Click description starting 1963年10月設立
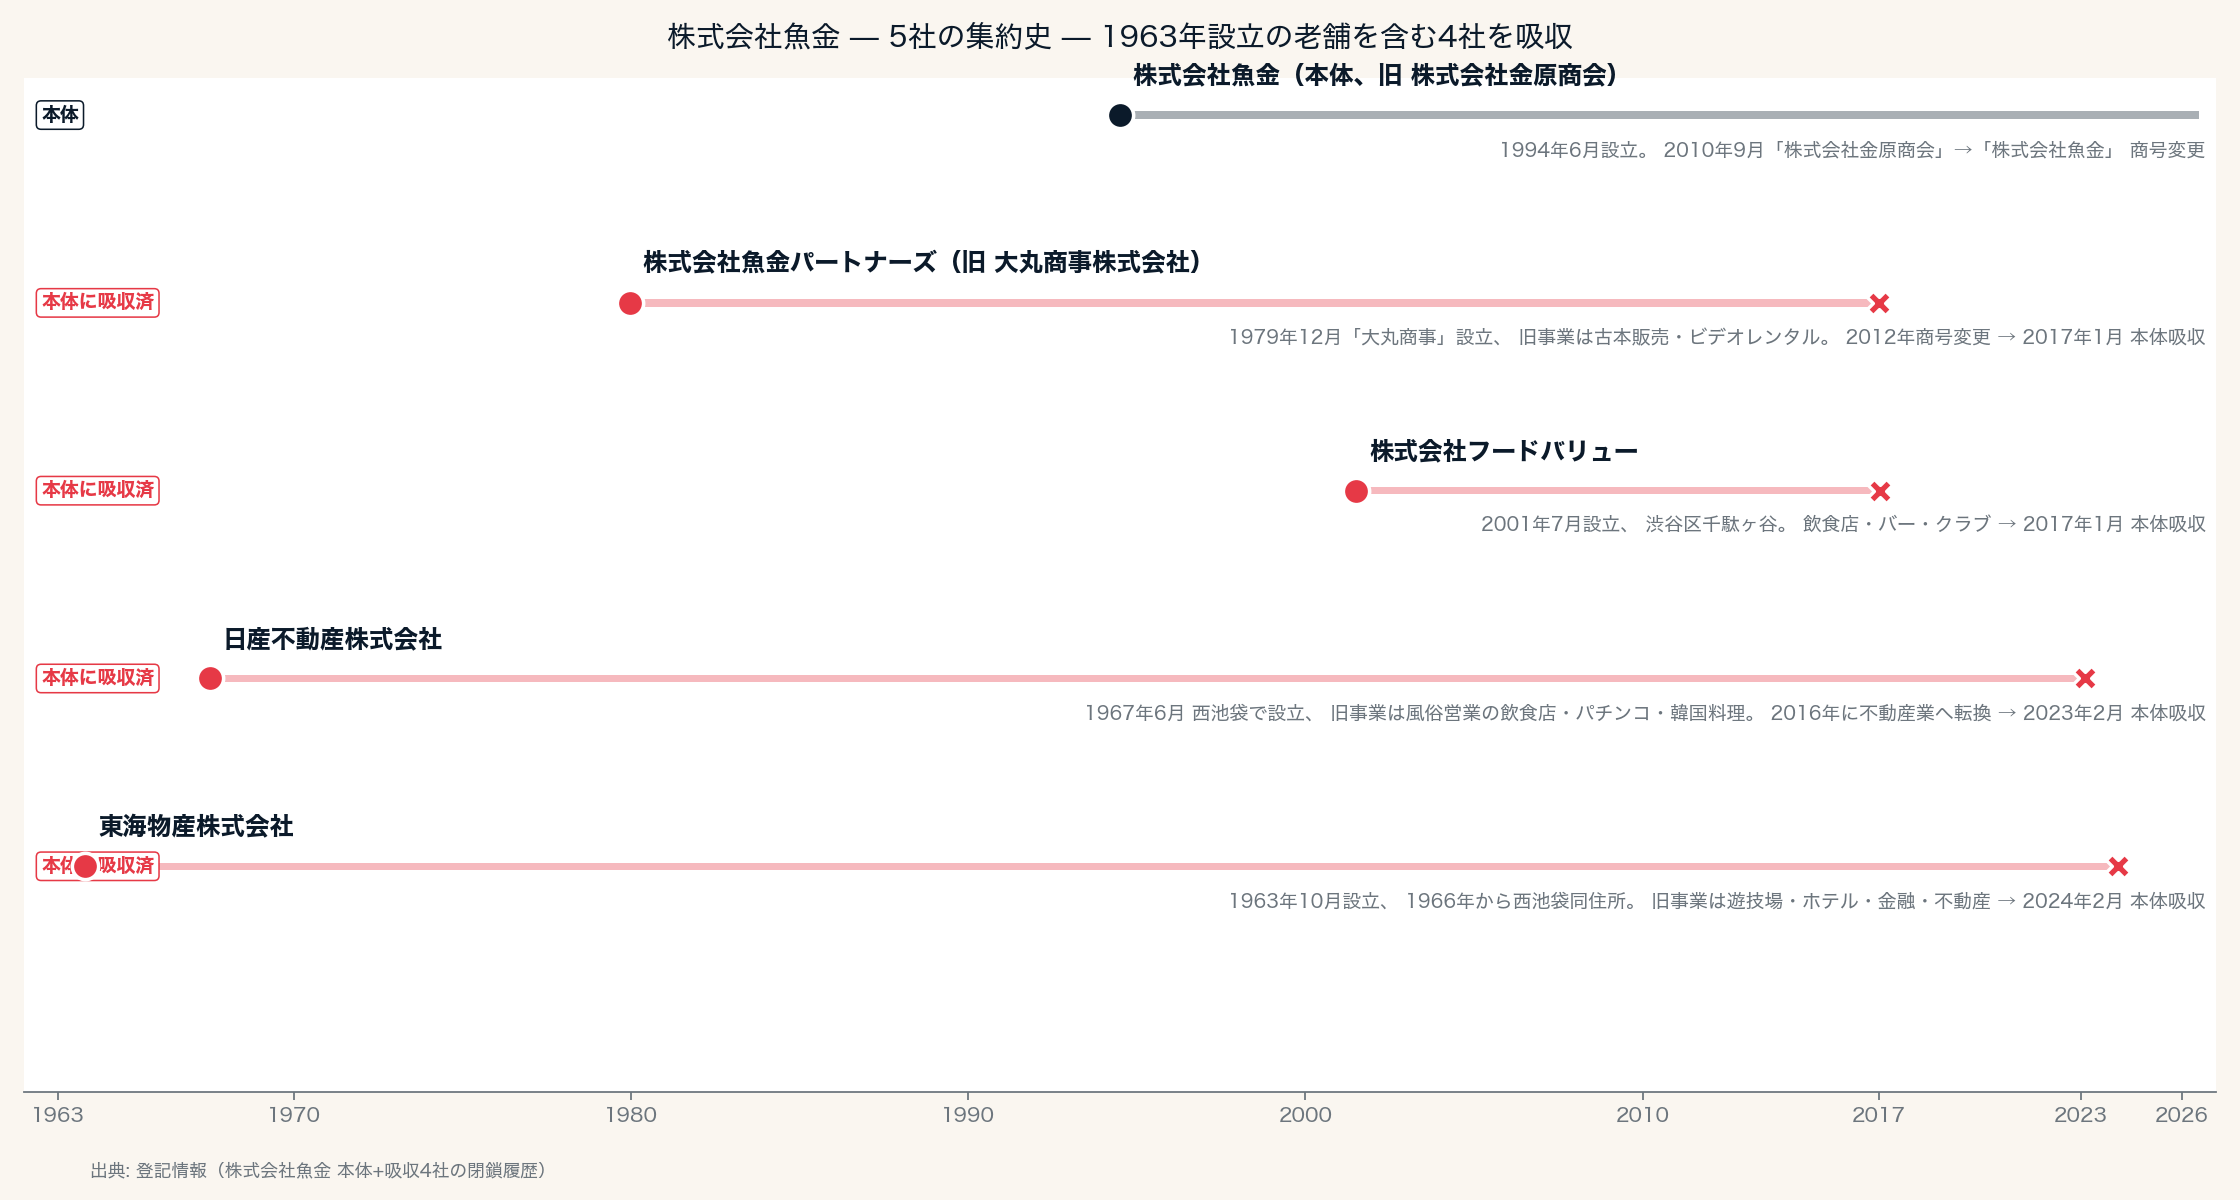Viewport: 2240px width, 1200px height. coord(1717,901)
